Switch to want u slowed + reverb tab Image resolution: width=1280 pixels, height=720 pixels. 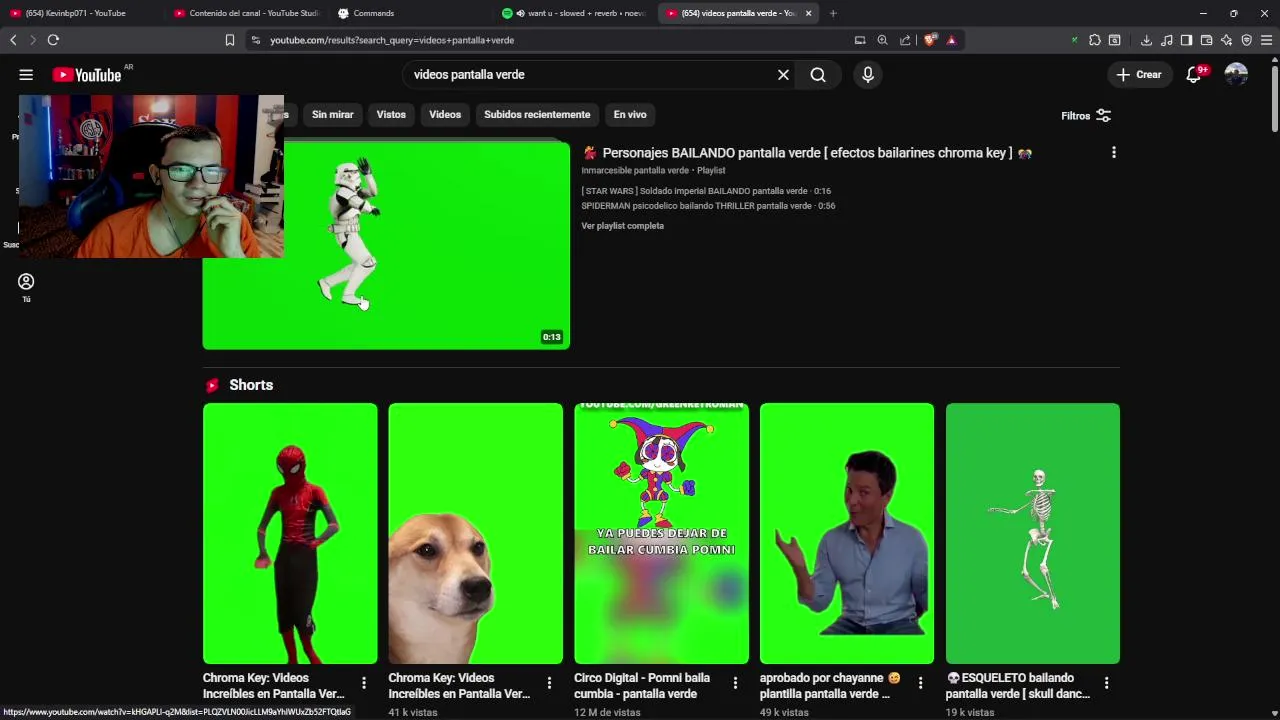574,13
